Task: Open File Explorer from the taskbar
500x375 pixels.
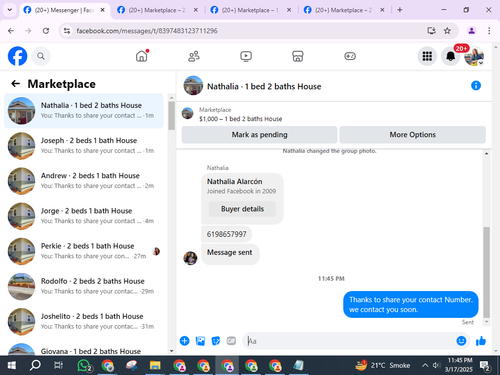Action: [155, 366]
